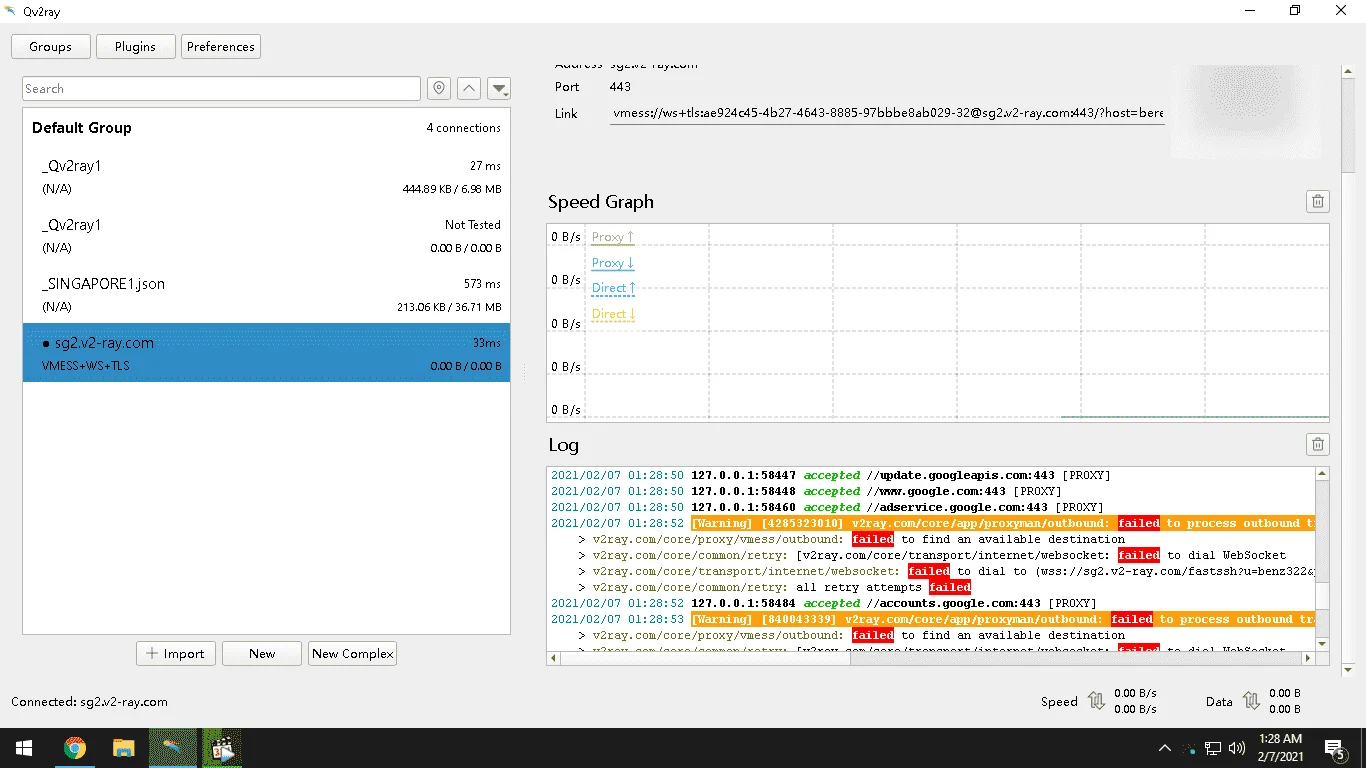Clear the Log with trash icon

(x=1318, y=444)
